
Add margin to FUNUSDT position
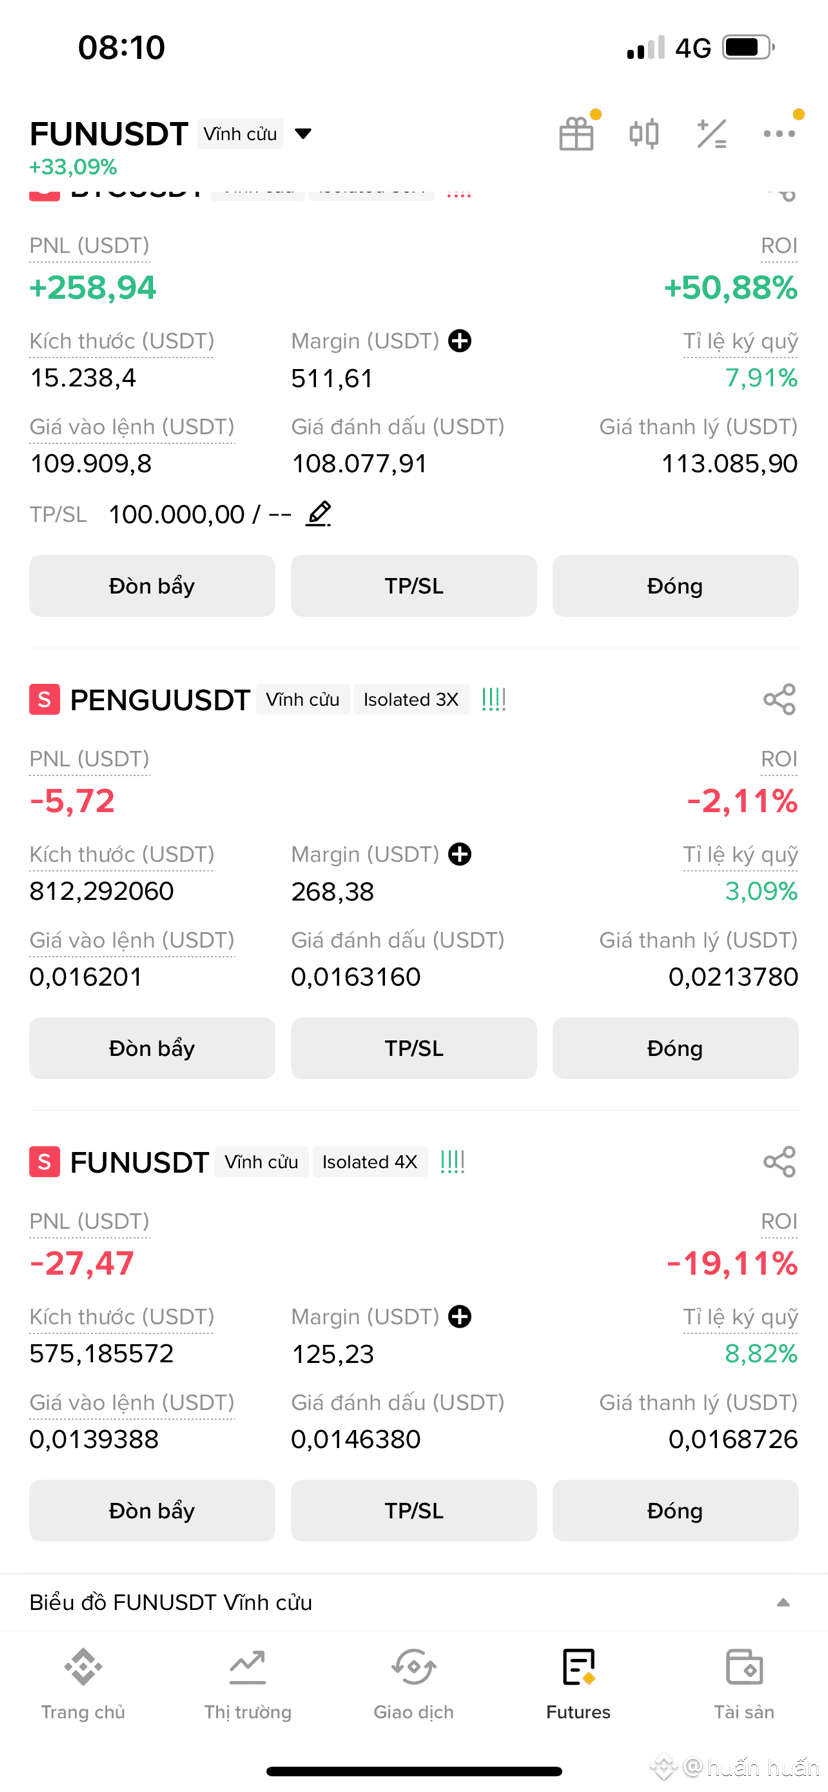[x=460, y=1317]
